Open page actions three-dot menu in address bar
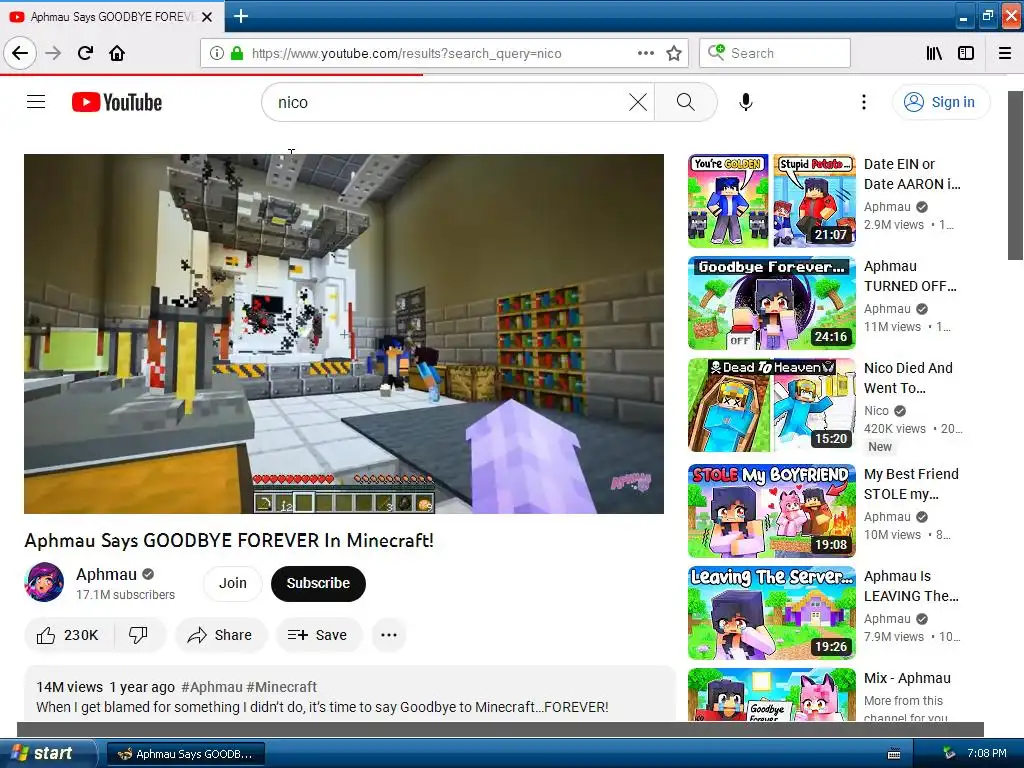 [x=645, y=53]
